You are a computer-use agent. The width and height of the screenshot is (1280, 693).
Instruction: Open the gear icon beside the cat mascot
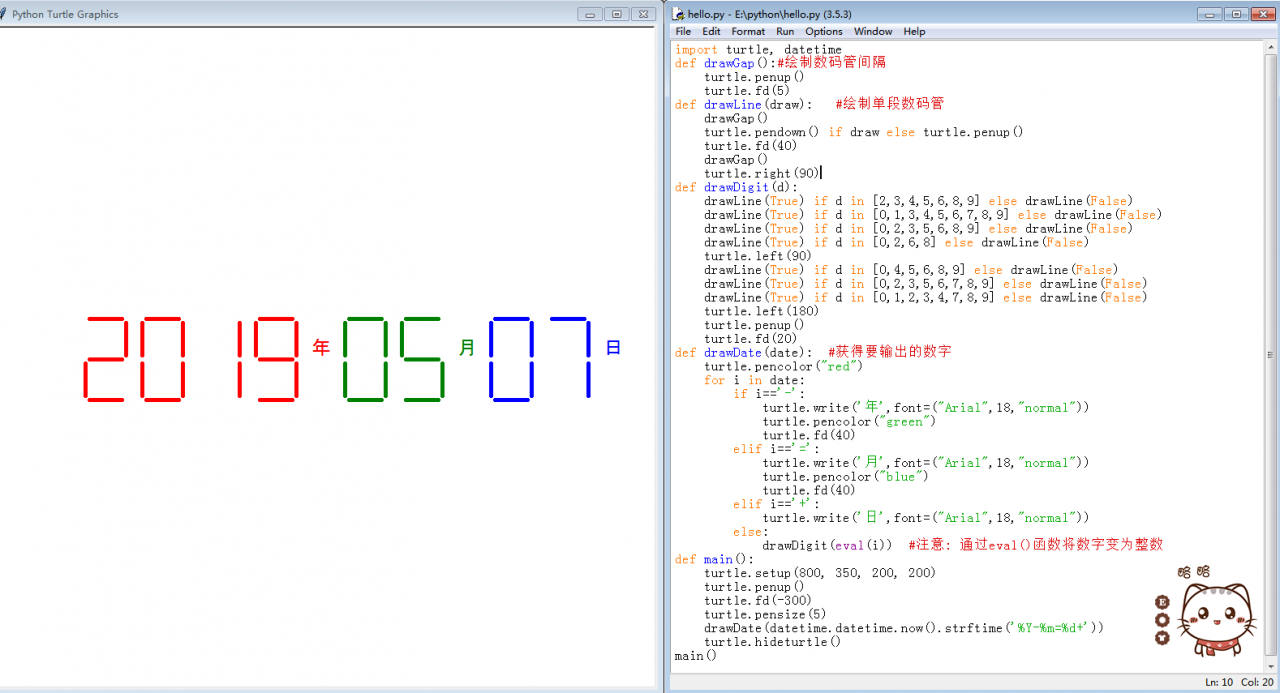tap(1162, 619)
